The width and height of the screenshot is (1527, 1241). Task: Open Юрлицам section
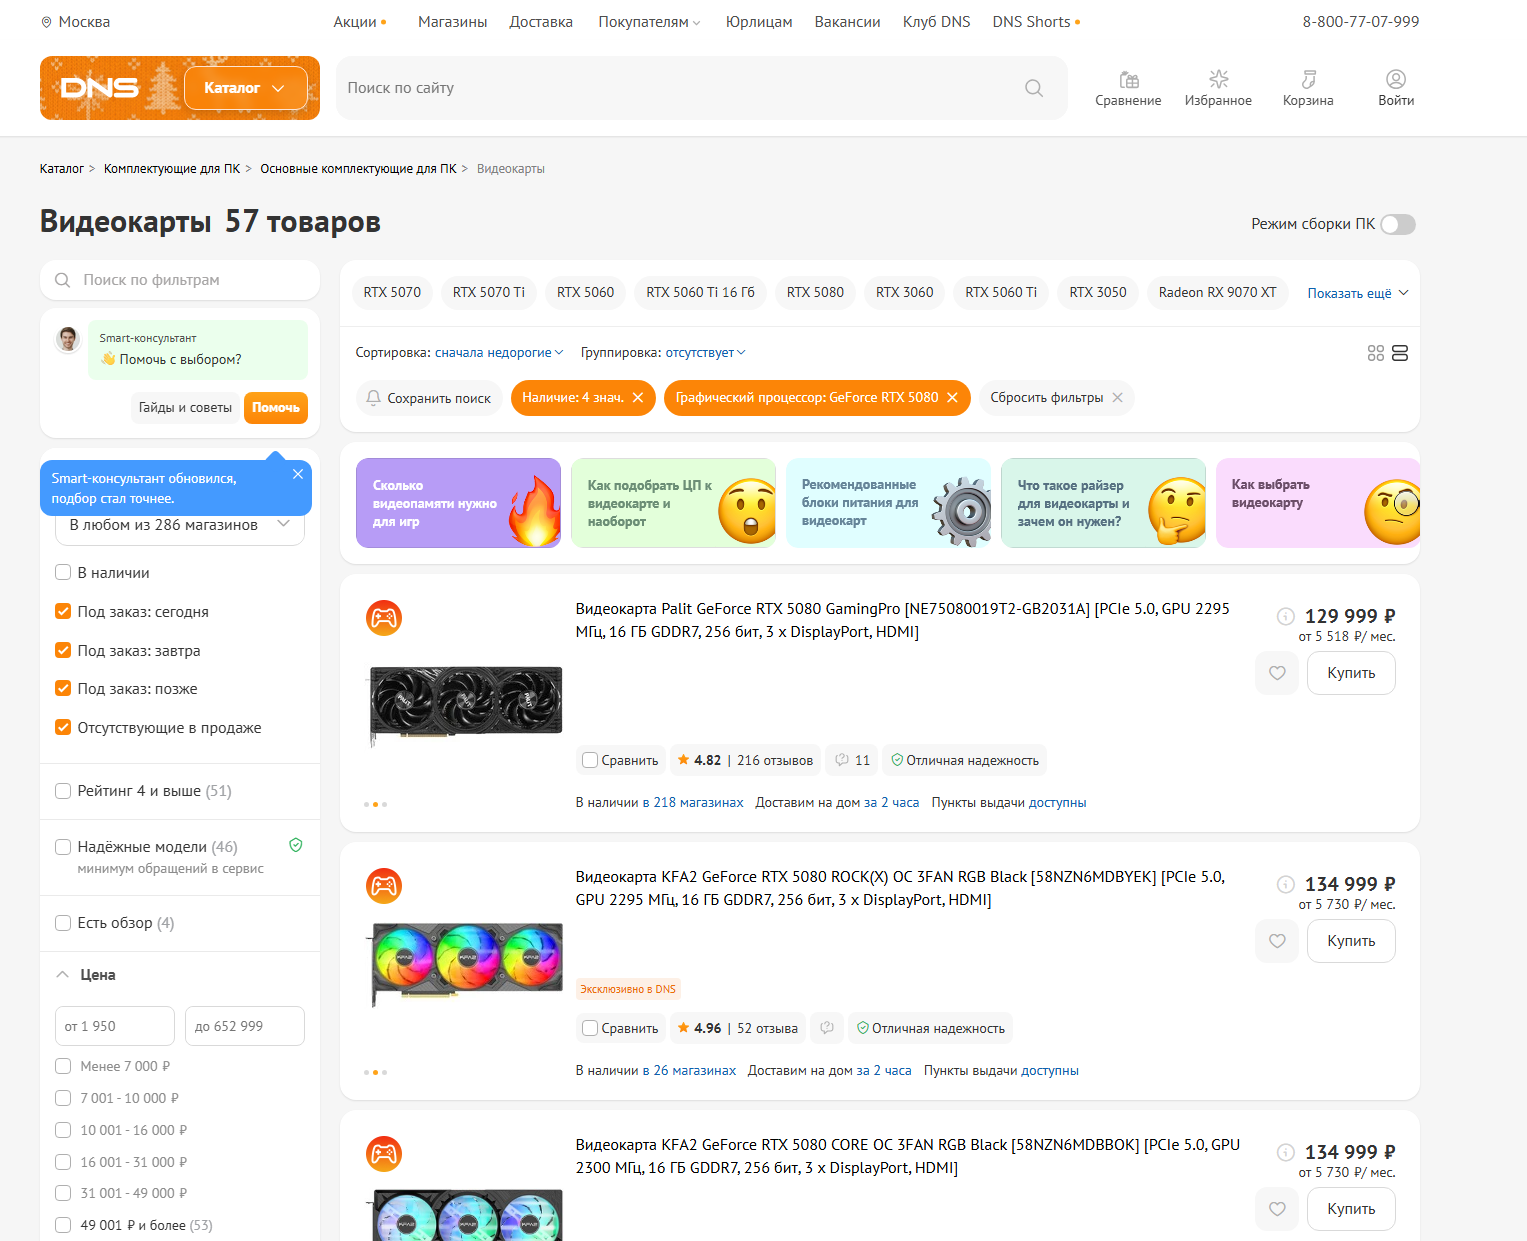[759, 22]
